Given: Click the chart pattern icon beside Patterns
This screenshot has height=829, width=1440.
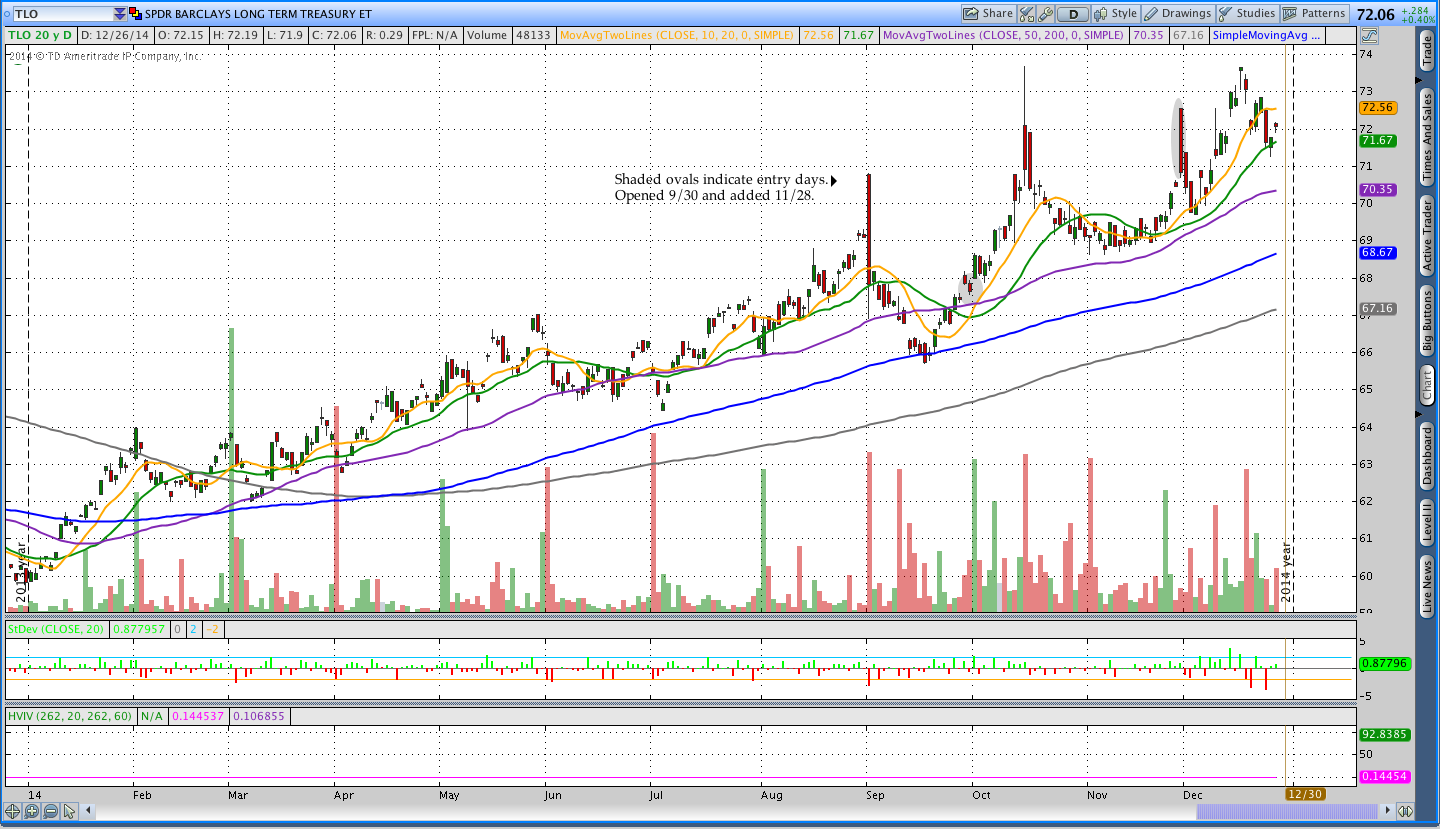Looking at the screenshot, I should [x=1290, y=14].
